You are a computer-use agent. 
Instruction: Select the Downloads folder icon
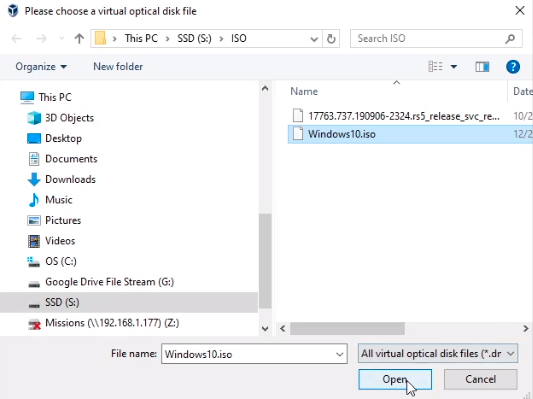click(34, 179)
